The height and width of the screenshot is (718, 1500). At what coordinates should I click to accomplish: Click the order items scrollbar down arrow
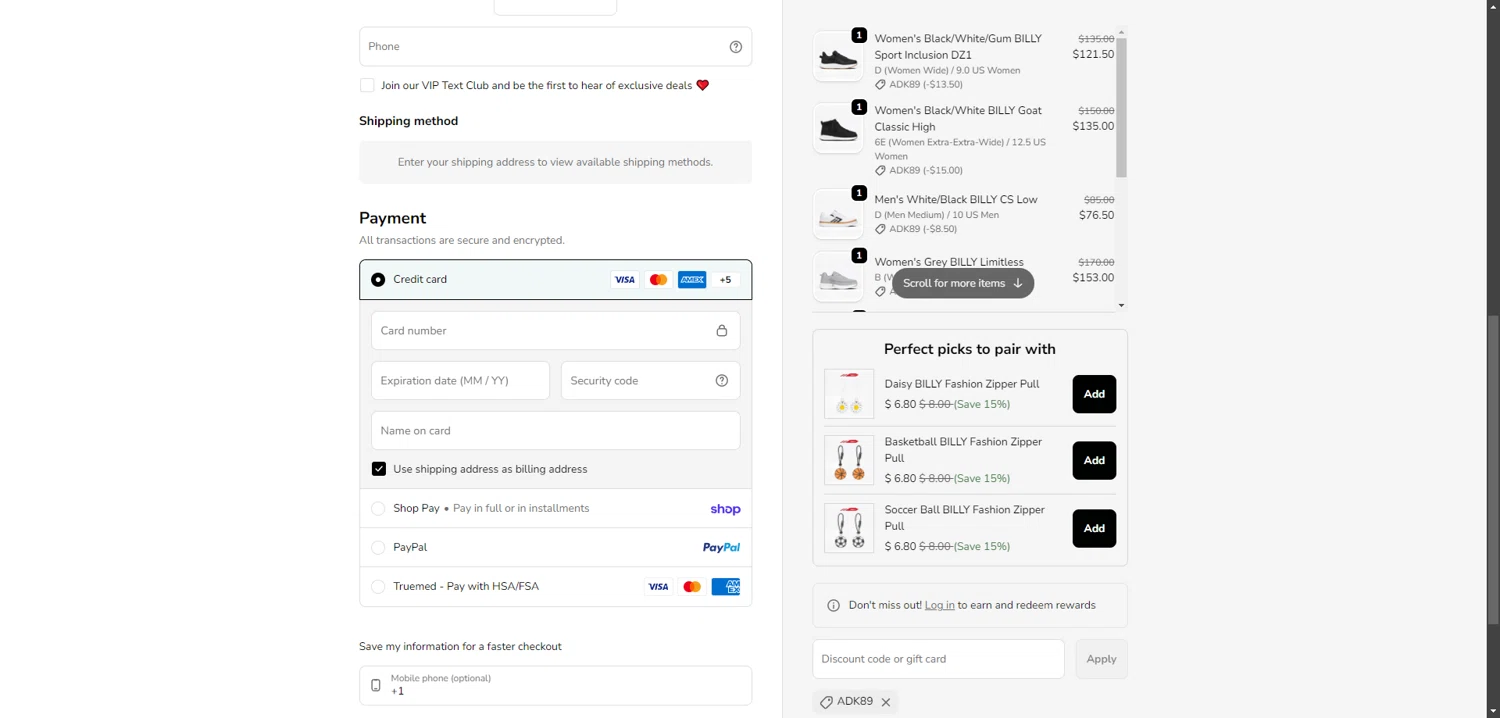(x=1121, y=306)
